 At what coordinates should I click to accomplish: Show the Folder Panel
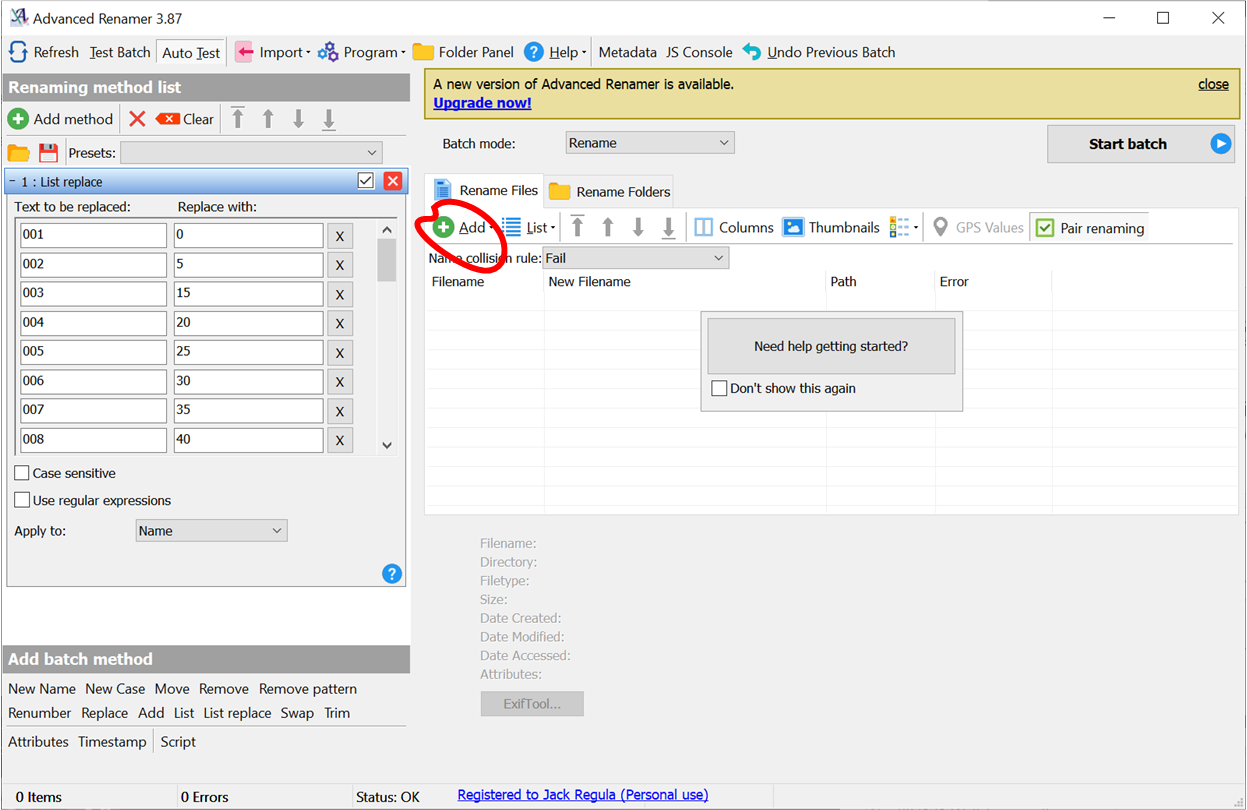[463, 52]
